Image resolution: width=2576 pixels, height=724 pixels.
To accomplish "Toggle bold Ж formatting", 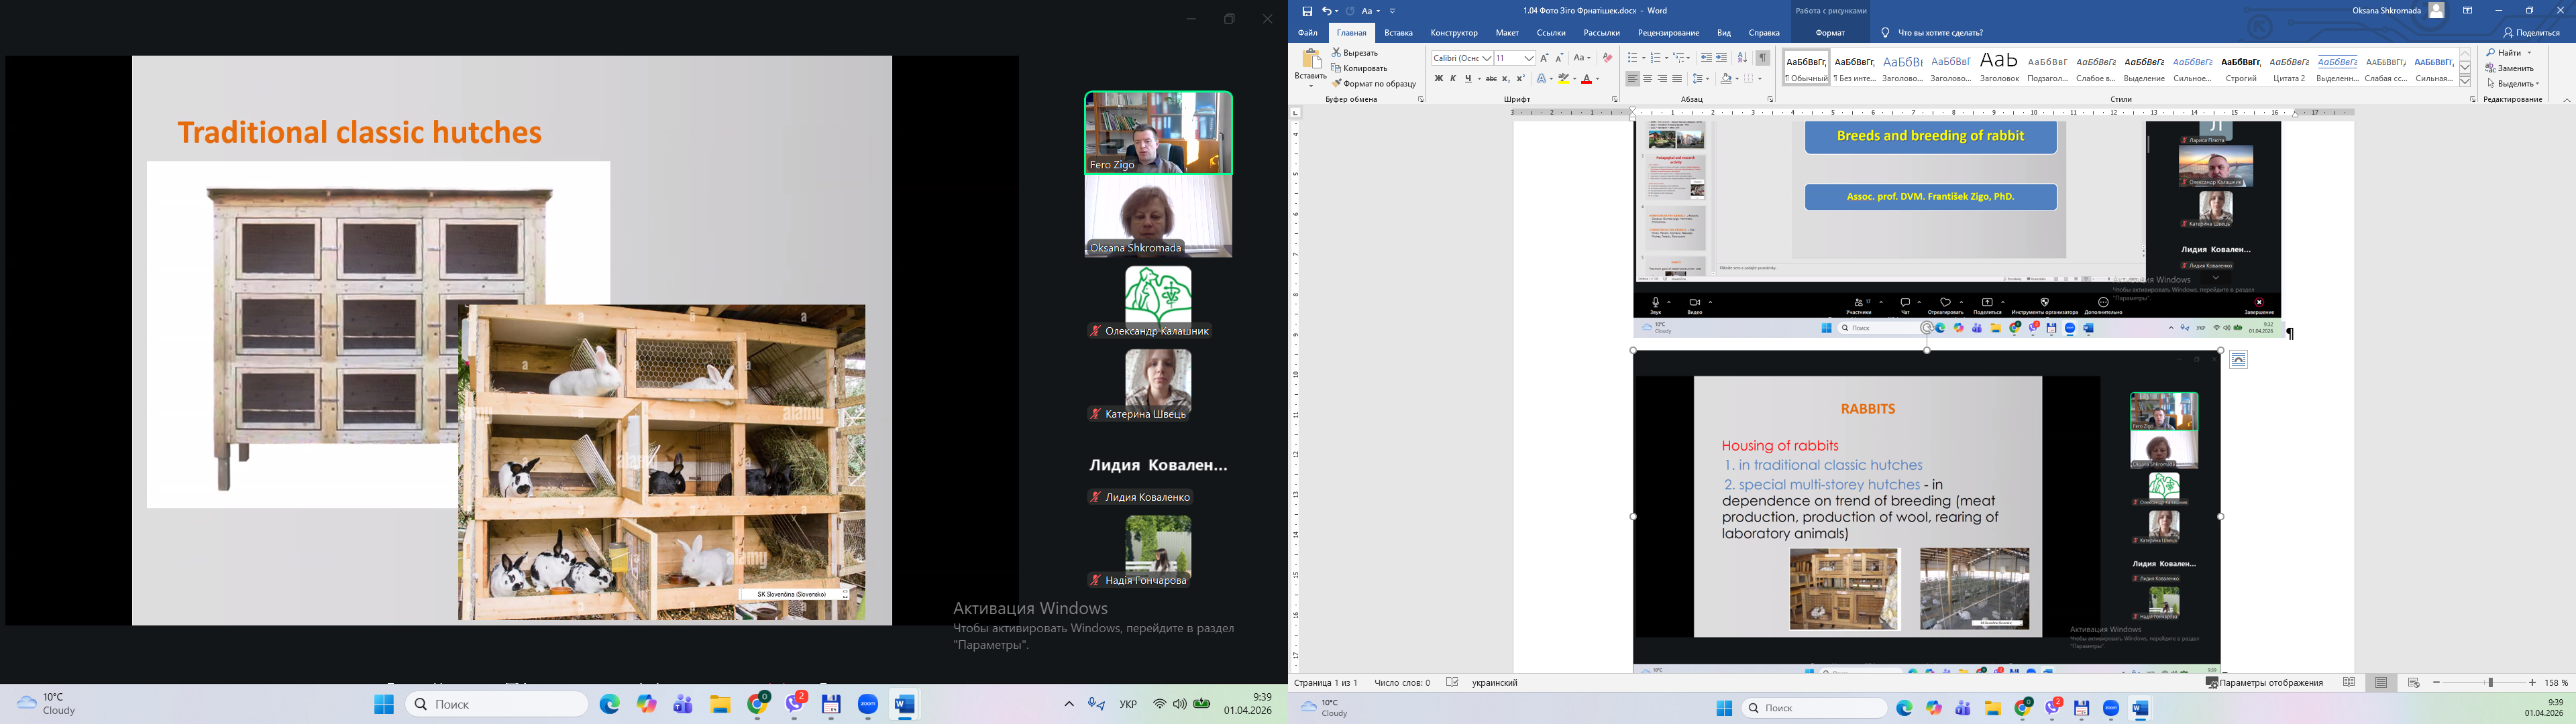I will [x=1438, y=79].
